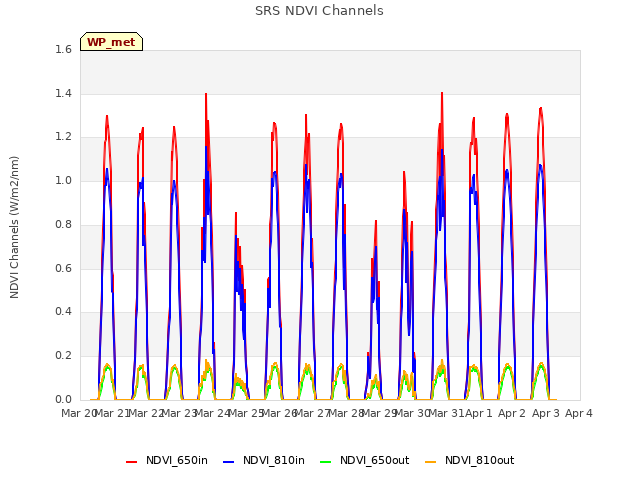Click the orange NDVI_810out legend swatch
Image resolution: width=640 pixels, height=480 pixels.
point(430,461)
